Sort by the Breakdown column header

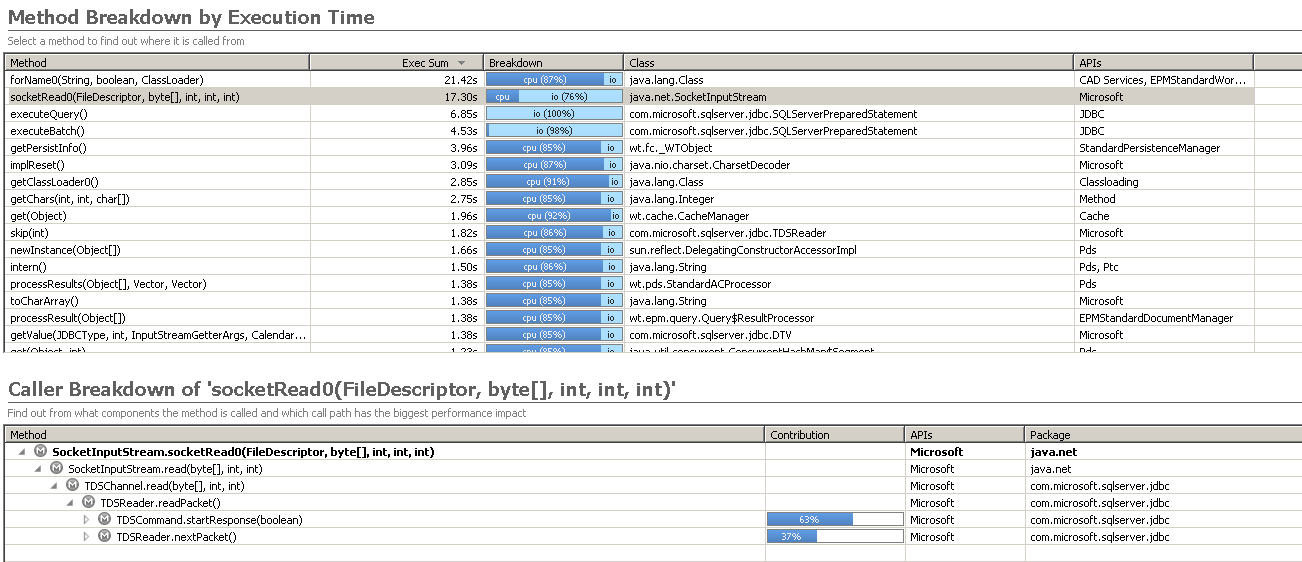[554, 62]
